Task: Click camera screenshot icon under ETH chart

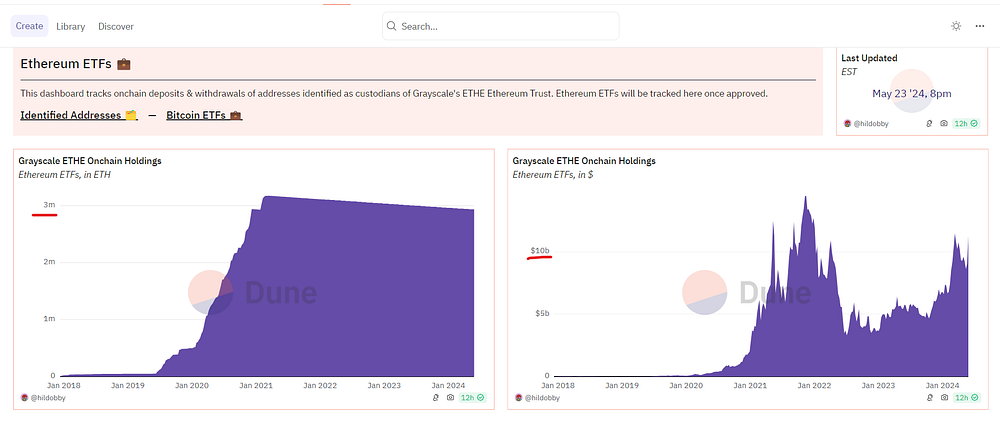Action: 450,398
